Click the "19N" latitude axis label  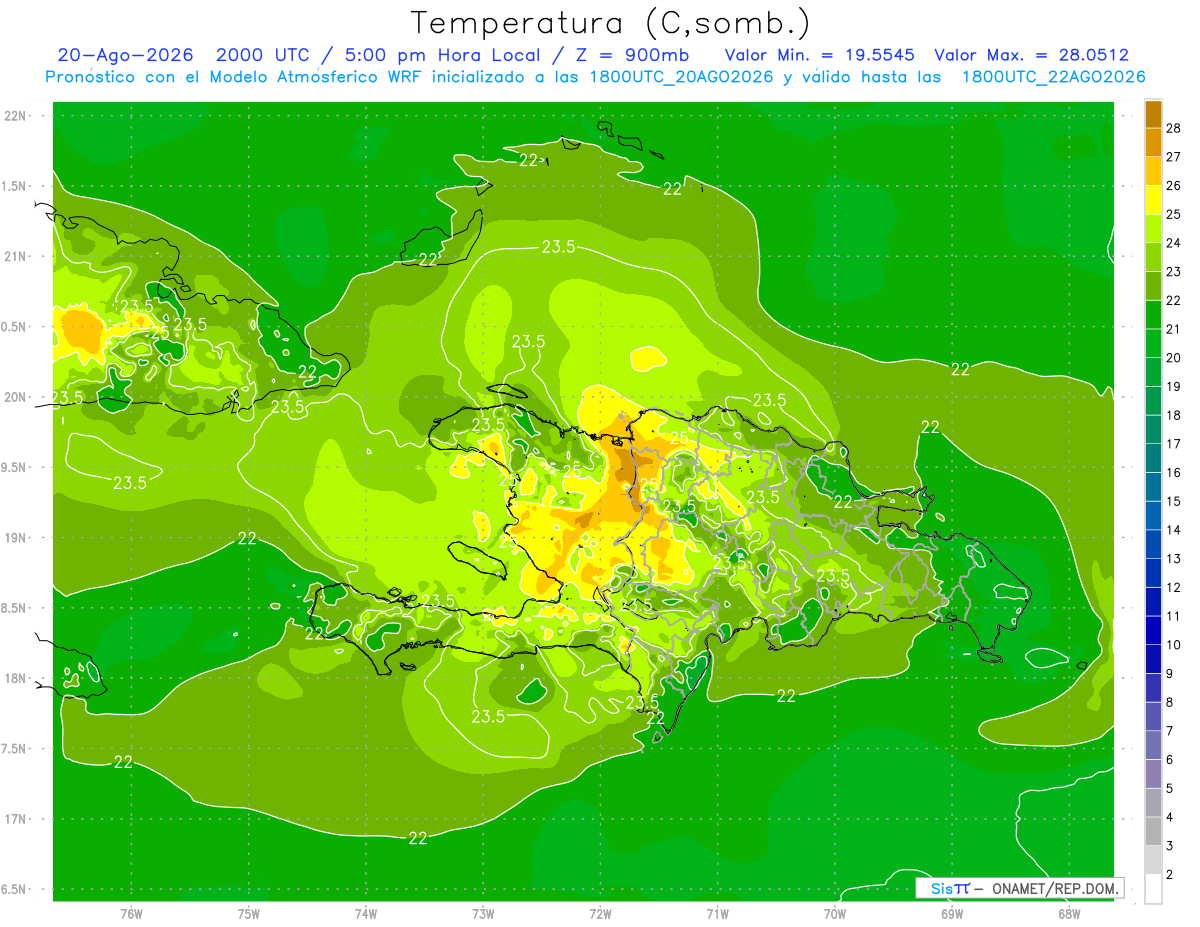tap(16, 538)
